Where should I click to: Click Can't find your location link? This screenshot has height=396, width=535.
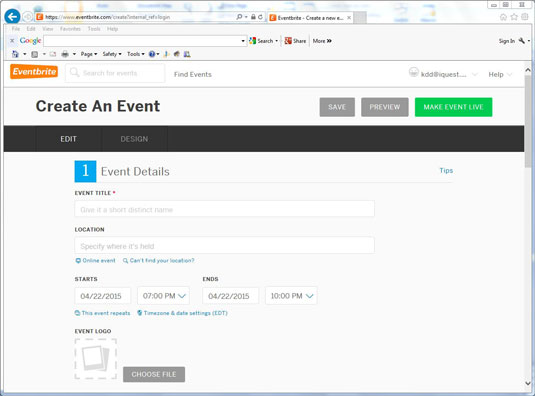coord(162,261)
